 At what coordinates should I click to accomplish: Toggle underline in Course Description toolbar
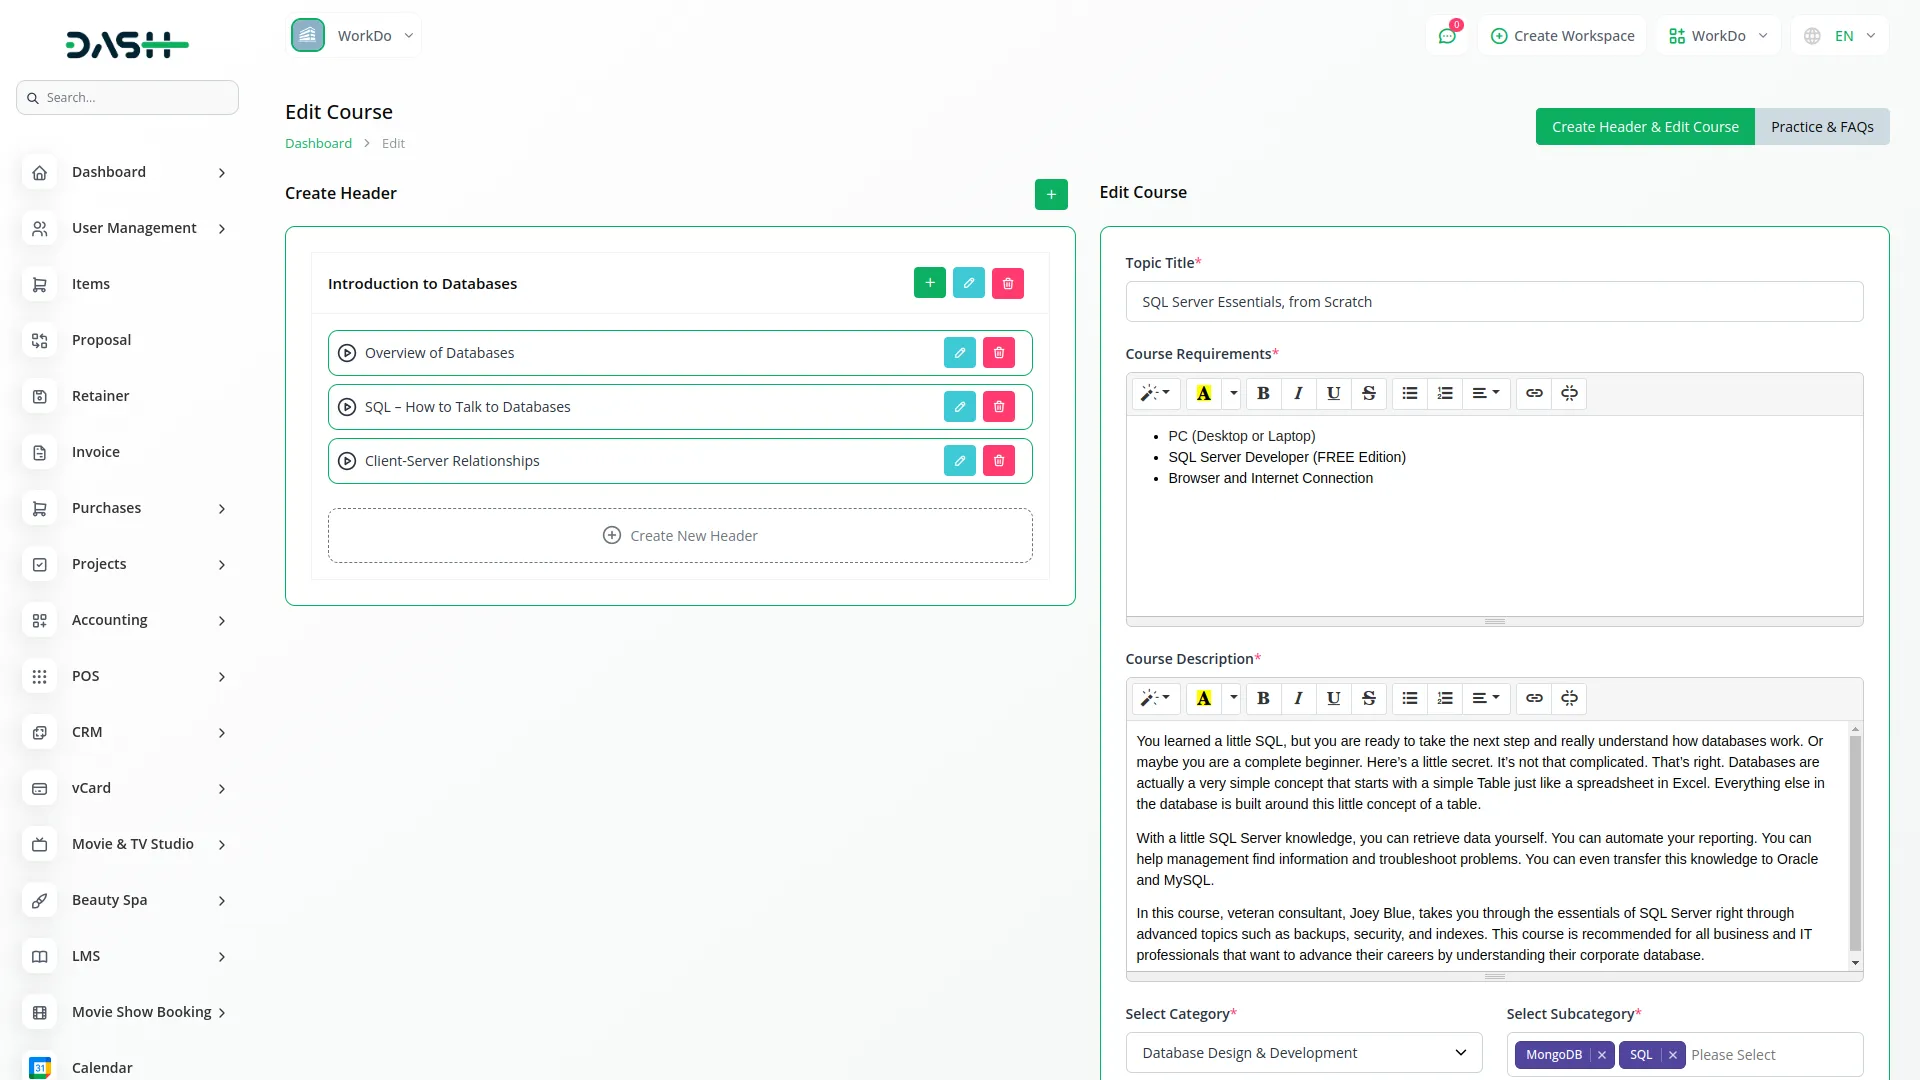pos(1333,698)
